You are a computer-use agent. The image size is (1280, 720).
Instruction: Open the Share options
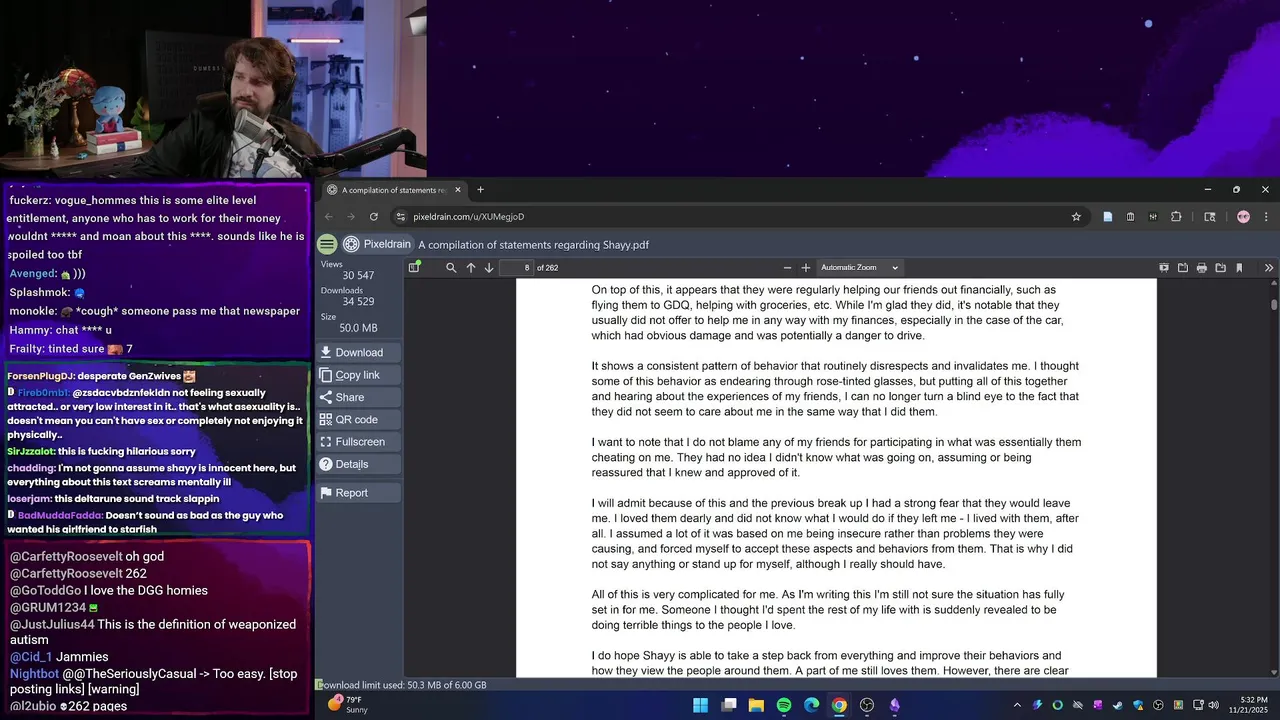click(358, 397)
